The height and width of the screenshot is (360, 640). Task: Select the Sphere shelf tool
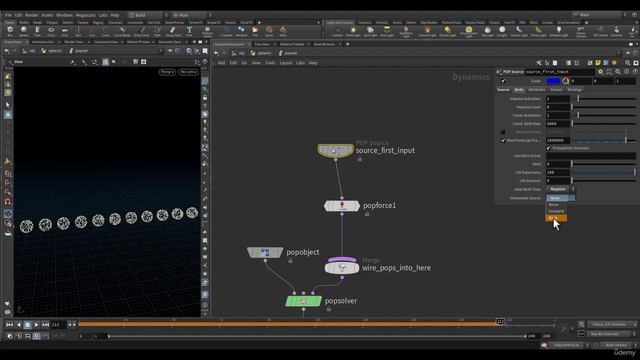click(24, 31)
